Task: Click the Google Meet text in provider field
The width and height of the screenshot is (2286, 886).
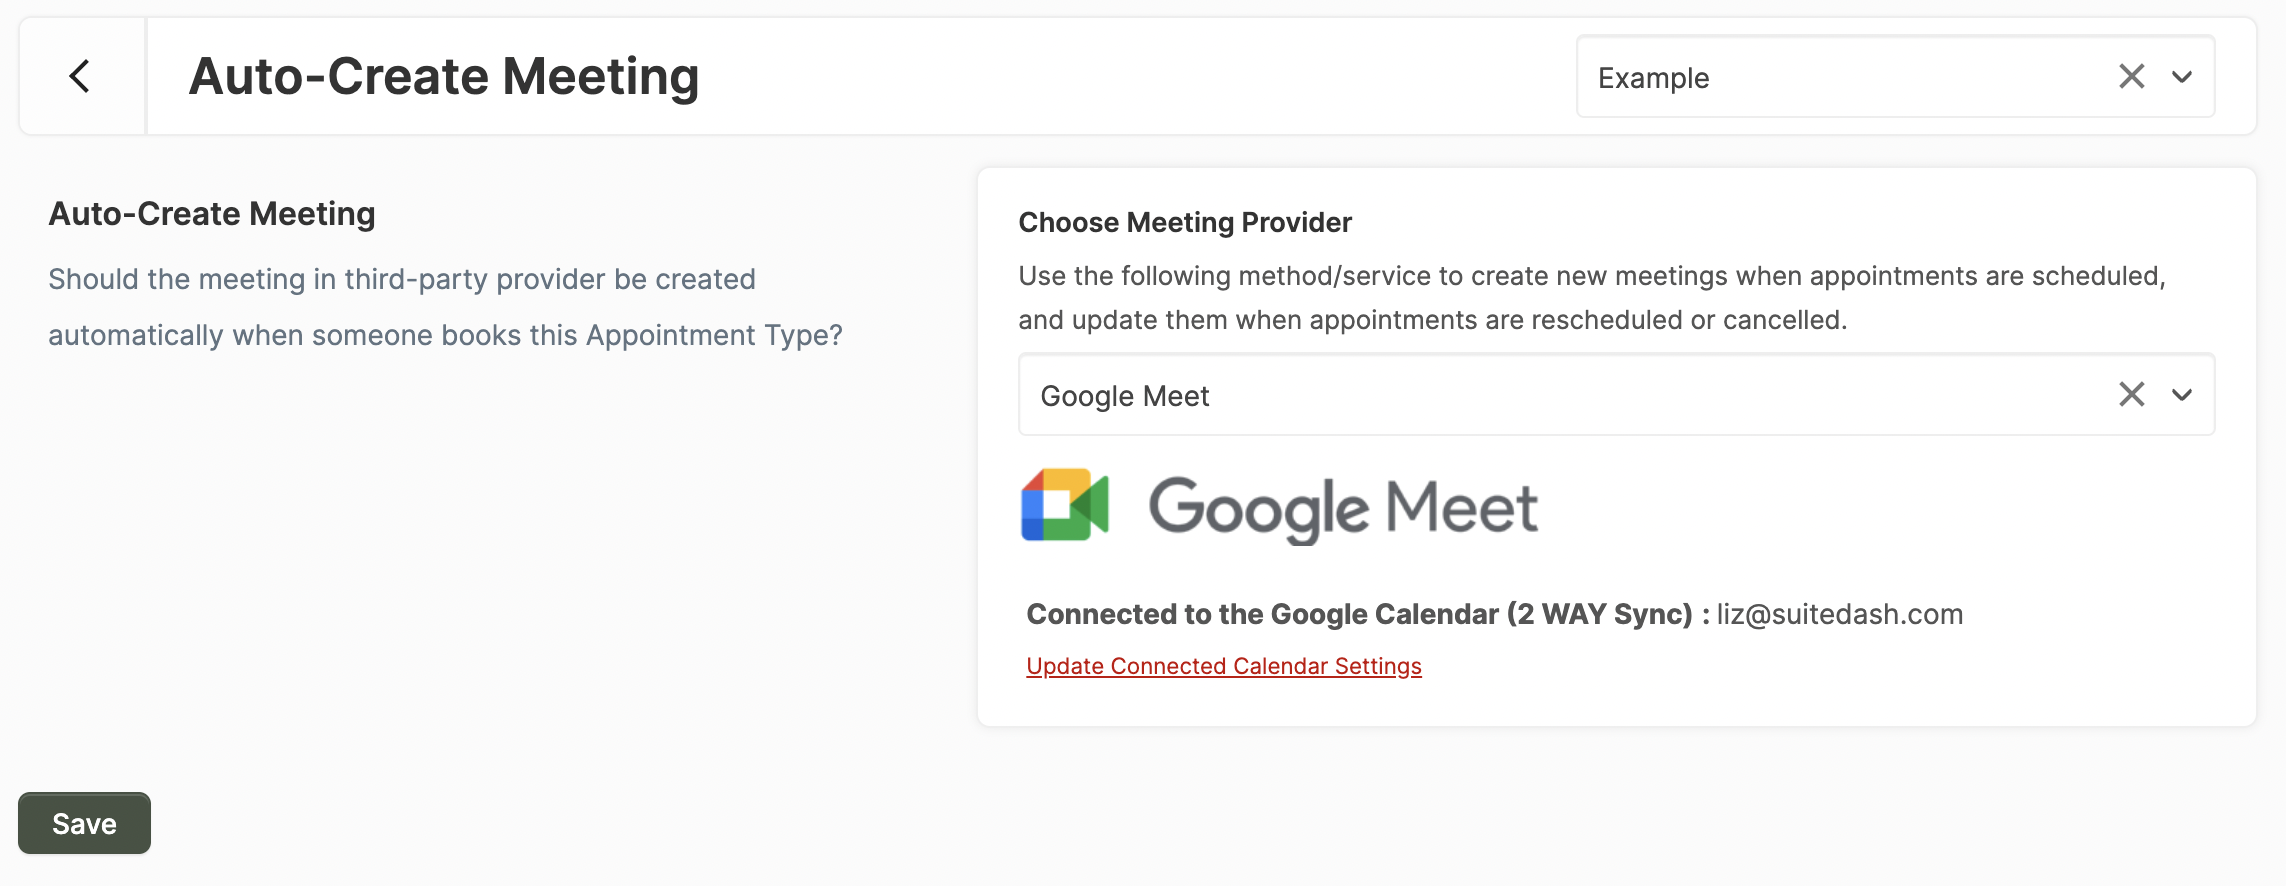Action: pyautogui.click(x=1125, y=396)
